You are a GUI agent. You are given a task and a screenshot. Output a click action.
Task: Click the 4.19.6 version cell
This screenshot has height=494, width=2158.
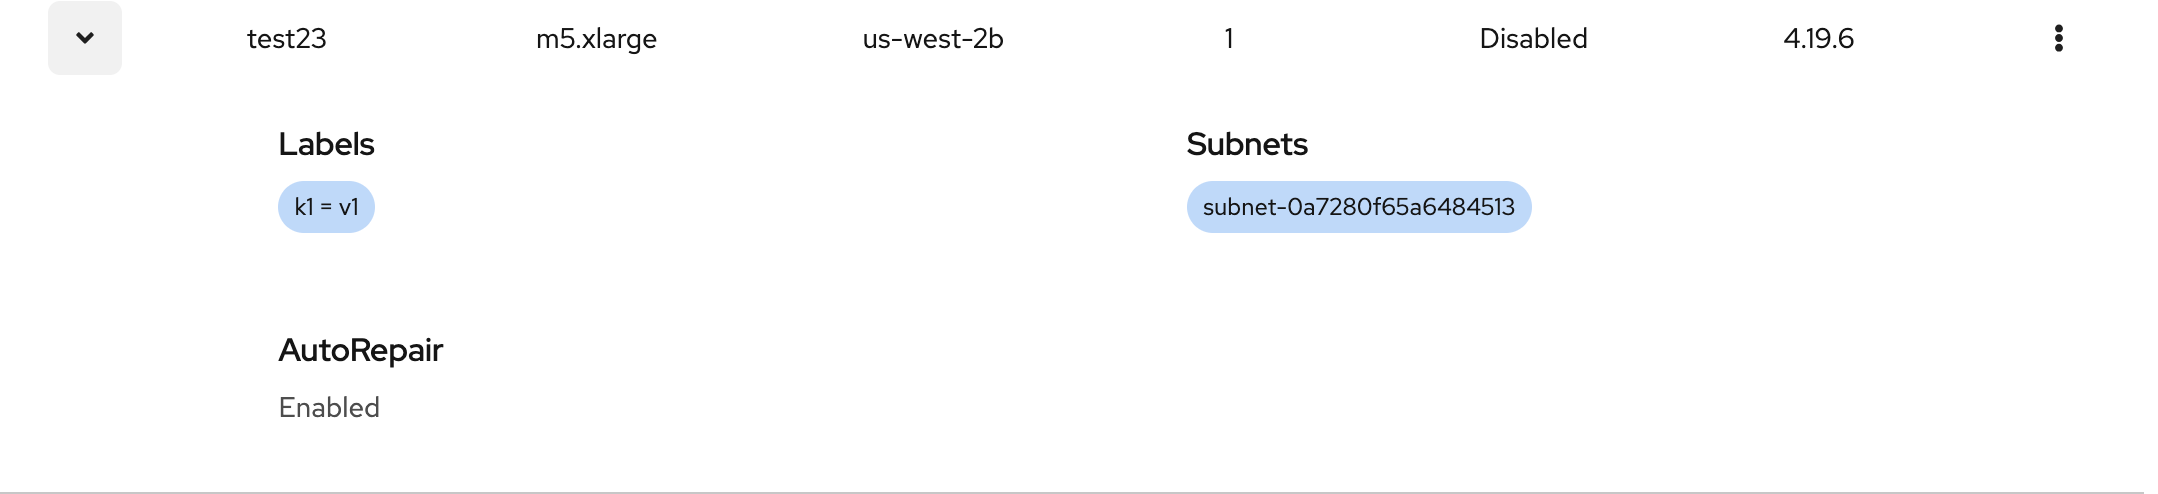(1818, 38)
